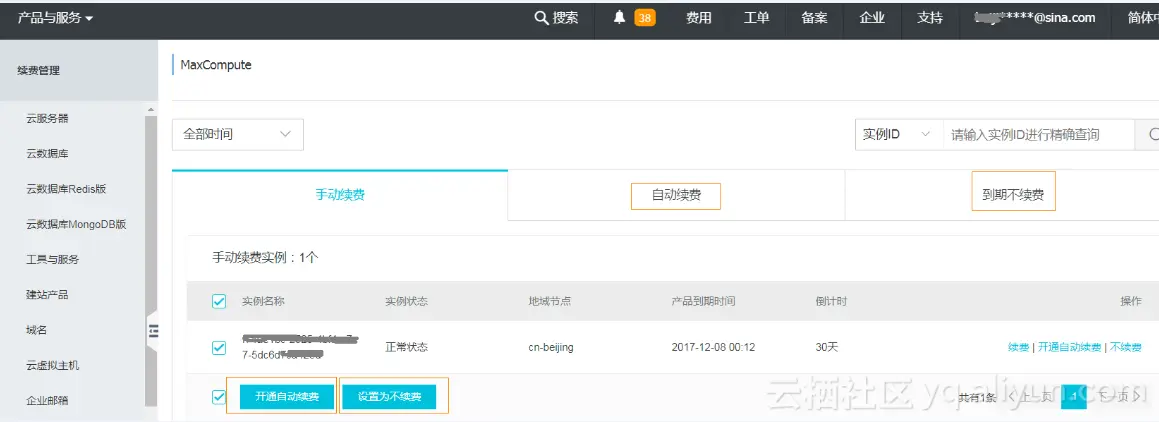
Task: Switch to the 自动续费 tab
Action: click(676, 196)
